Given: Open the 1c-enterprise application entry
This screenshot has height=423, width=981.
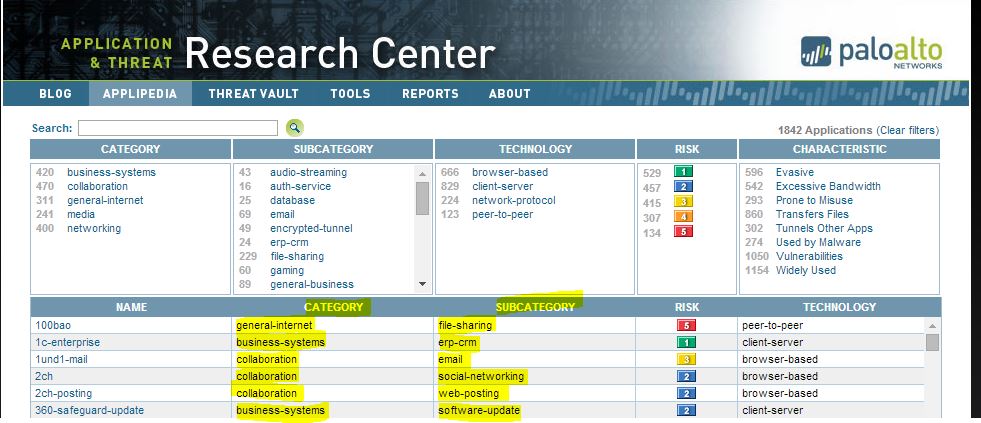Looking at the screenshot, I should coord(68,342).
